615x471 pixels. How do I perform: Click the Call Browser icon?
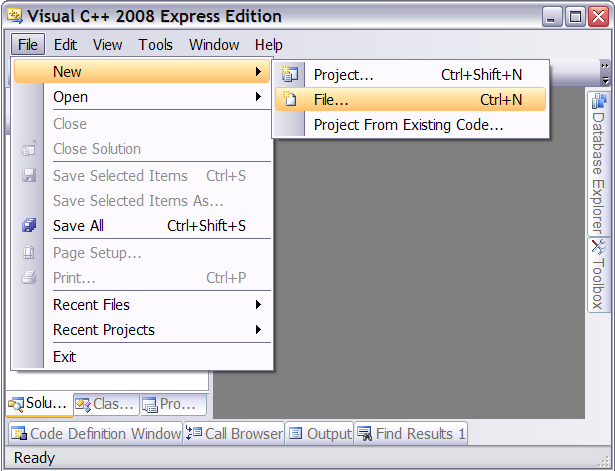click(x=194, y=433)
